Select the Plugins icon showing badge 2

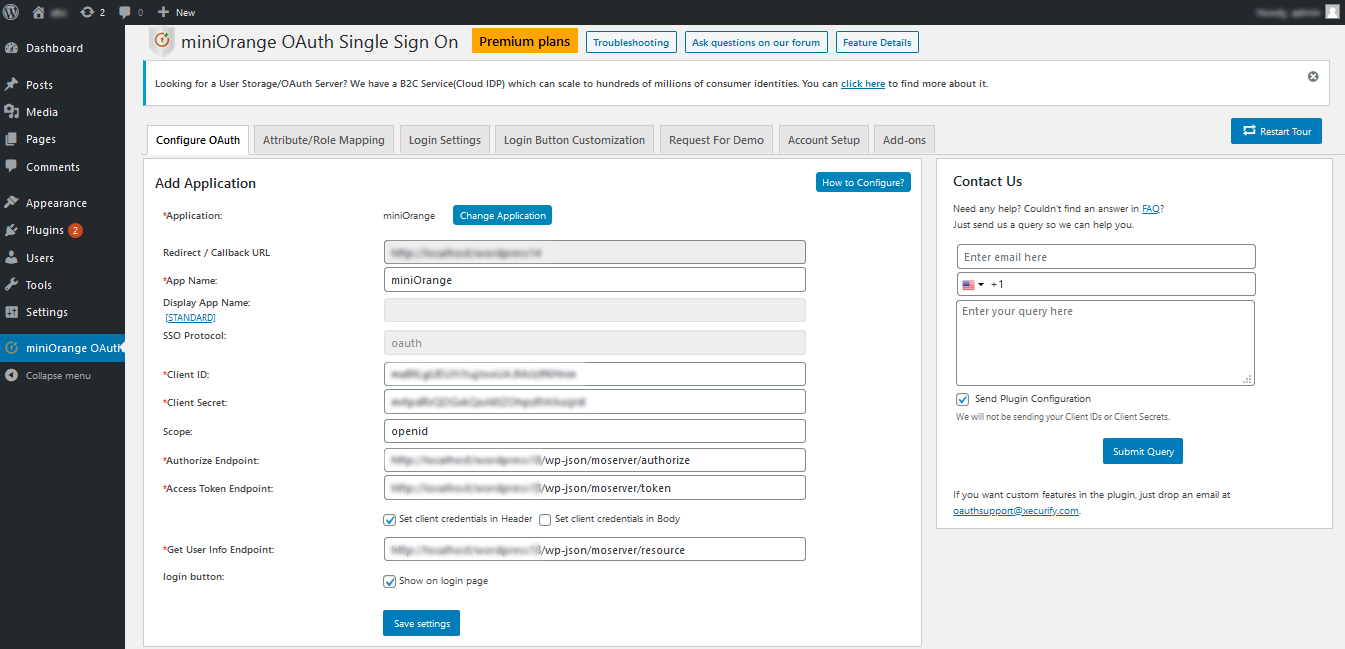click(x=13, y=229)
